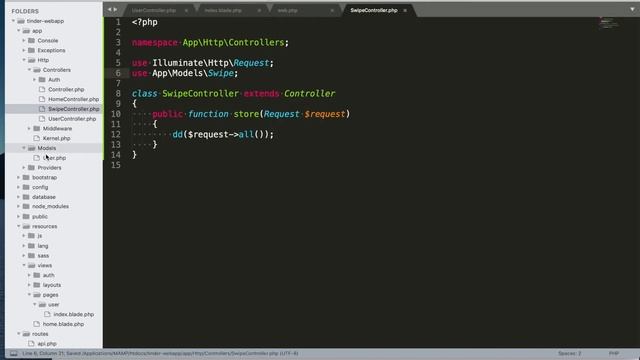Collapse the Http folder arrow
640x360 pixels.
(x=24, y=60)
